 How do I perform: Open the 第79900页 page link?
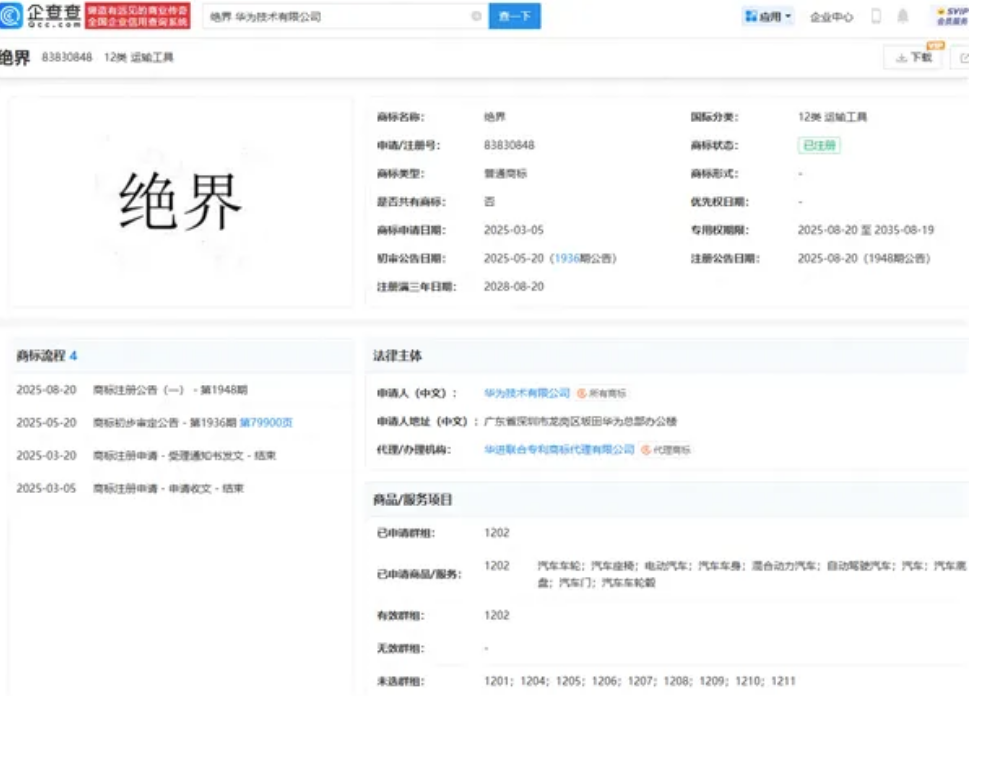[x=266, y=423]
